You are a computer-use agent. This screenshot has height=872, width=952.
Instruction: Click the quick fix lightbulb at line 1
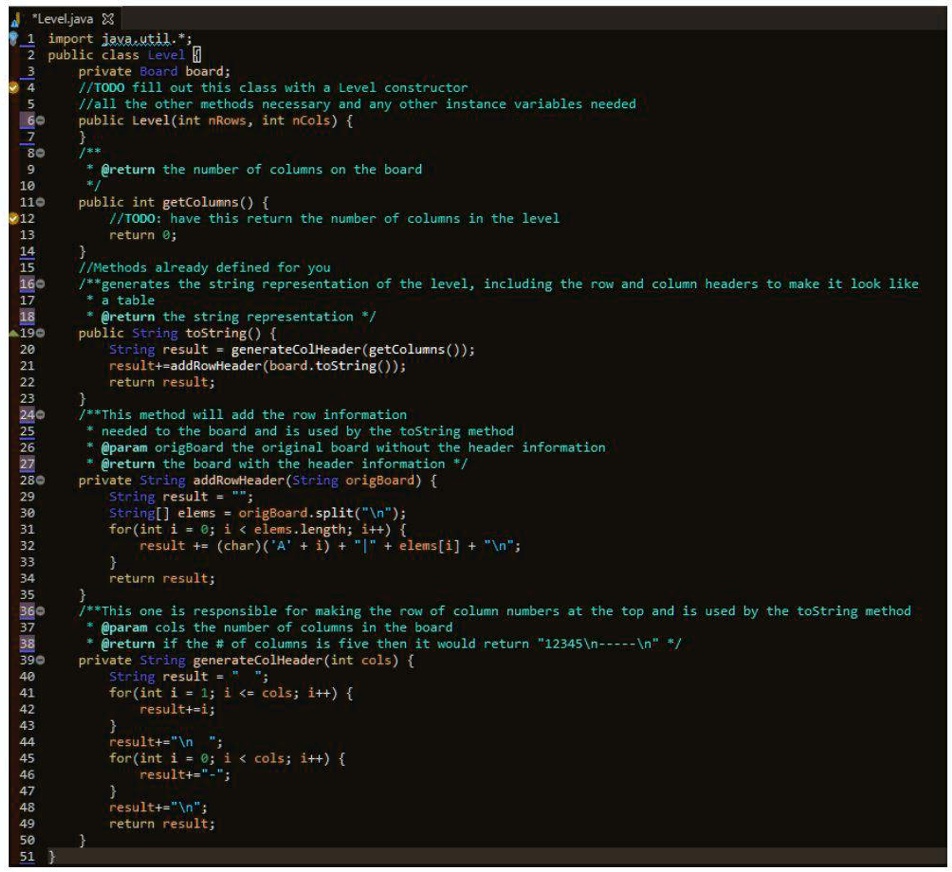pos(13,38)
